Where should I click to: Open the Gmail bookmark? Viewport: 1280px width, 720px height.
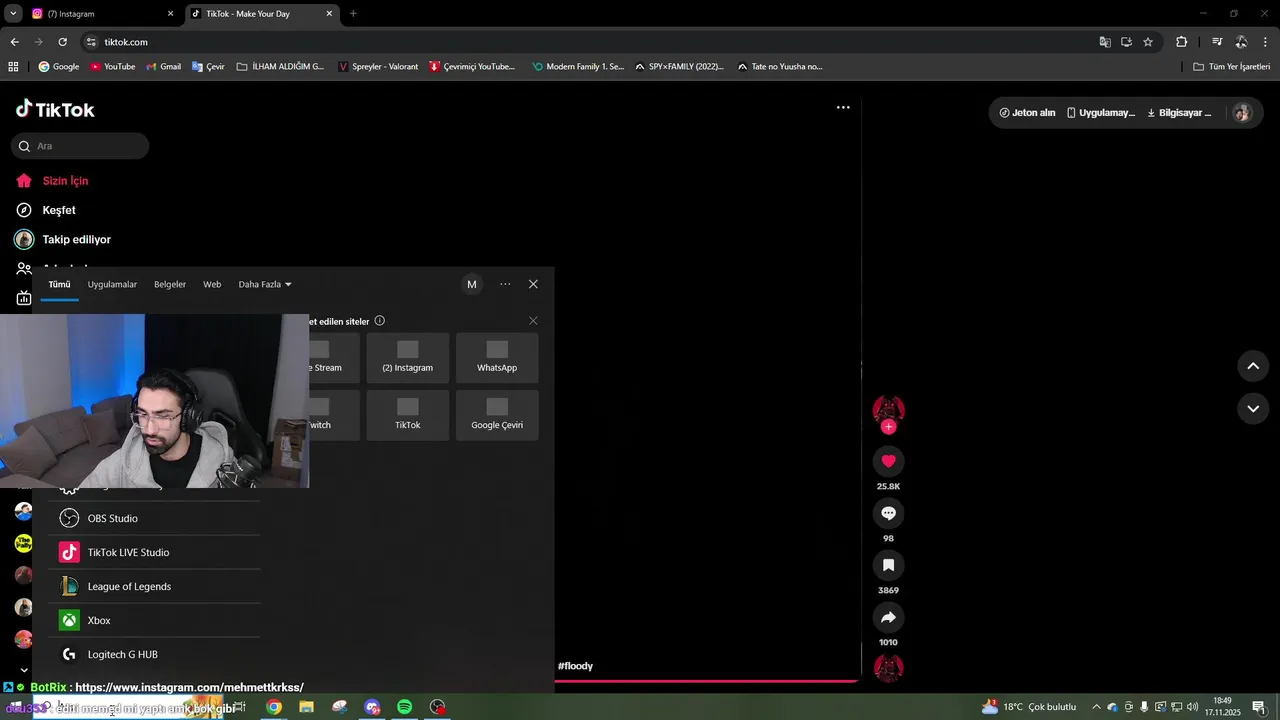click(x=163, y=67)
